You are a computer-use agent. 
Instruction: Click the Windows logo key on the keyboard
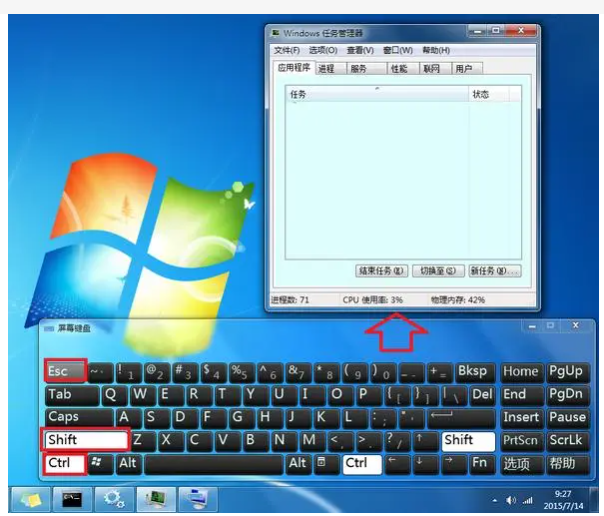101,464
